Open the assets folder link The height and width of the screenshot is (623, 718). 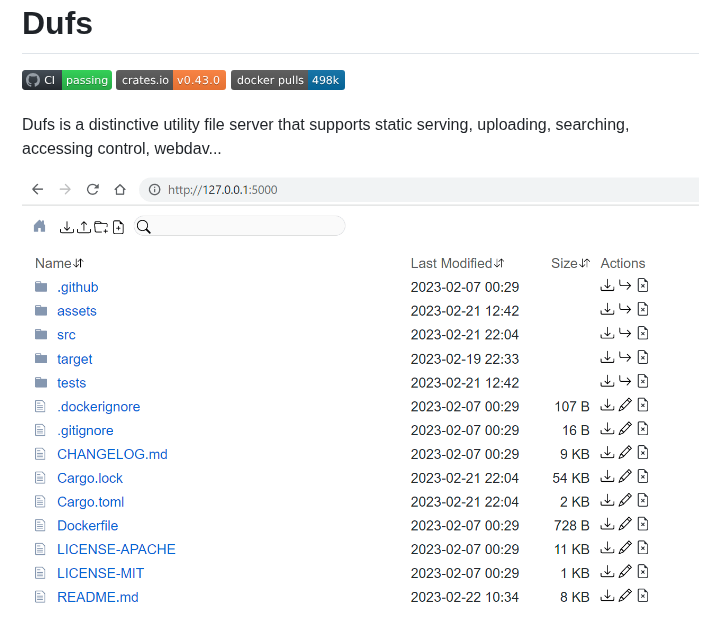click(77, 311)
